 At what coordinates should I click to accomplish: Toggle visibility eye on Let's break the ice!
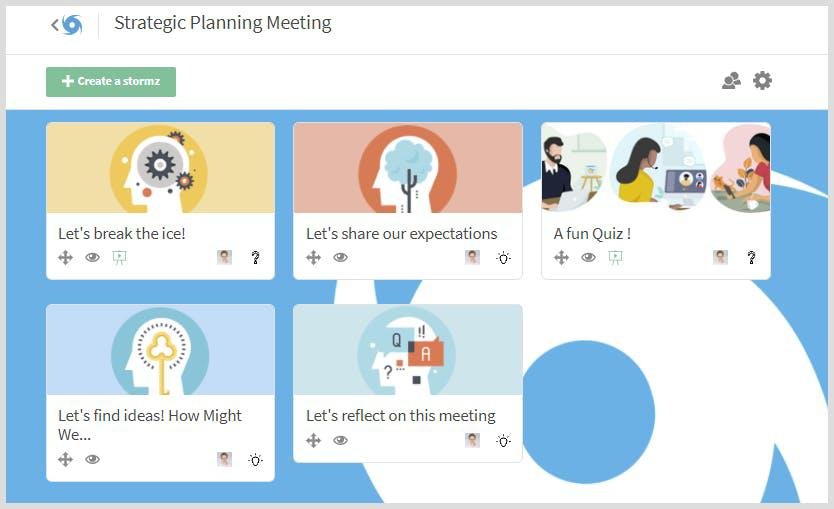pos(93,257)
